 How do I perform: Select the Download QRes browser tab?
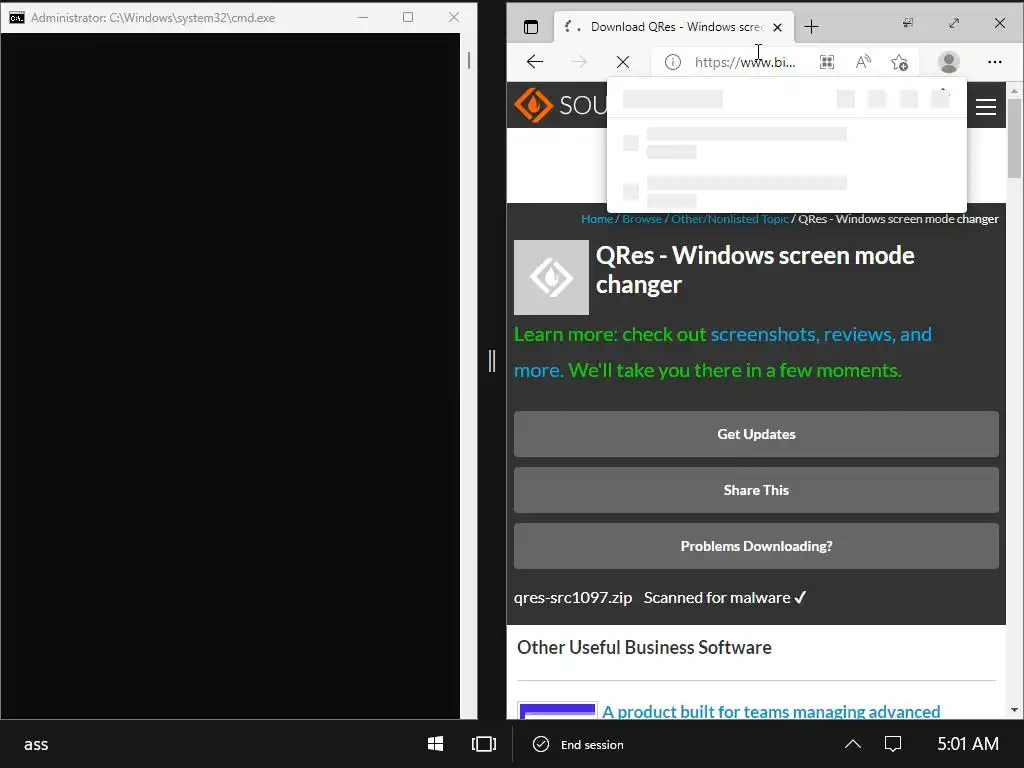673,27
